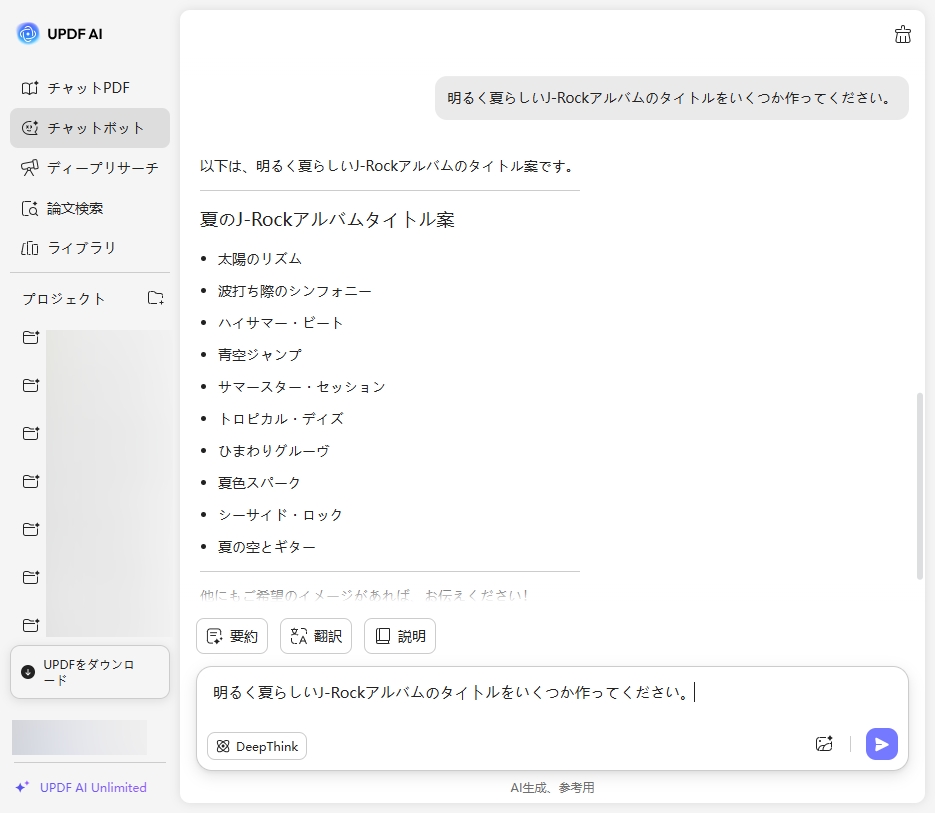Send the message with the arrow button
The height and width of the screenshot is (813, 935).
coord(881,744)
